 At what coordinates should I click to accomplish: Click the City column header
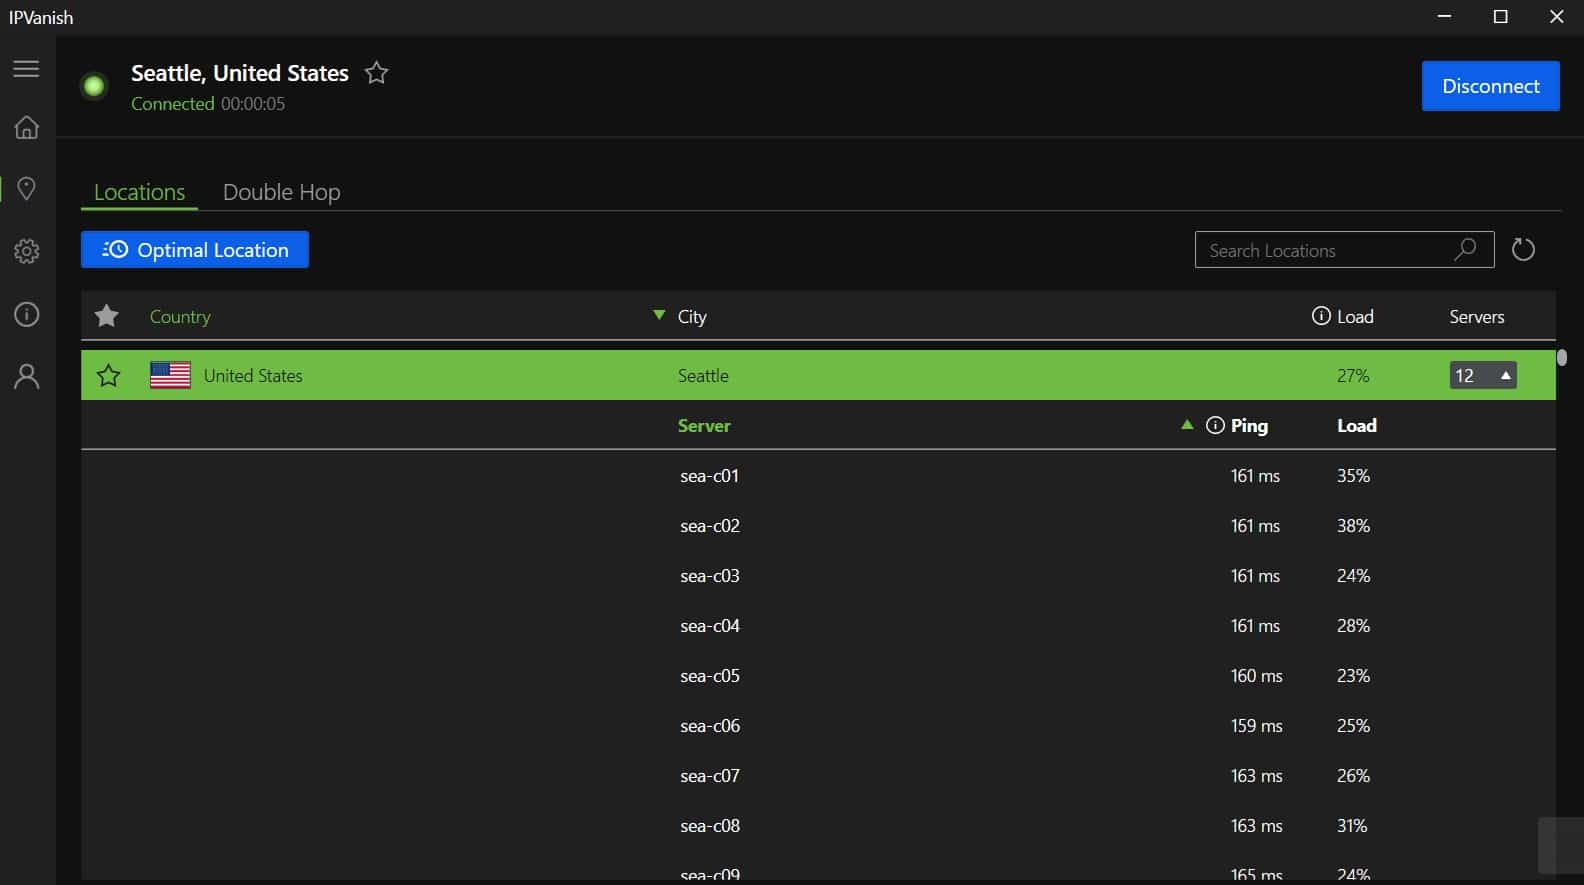[x=692, y=316]
